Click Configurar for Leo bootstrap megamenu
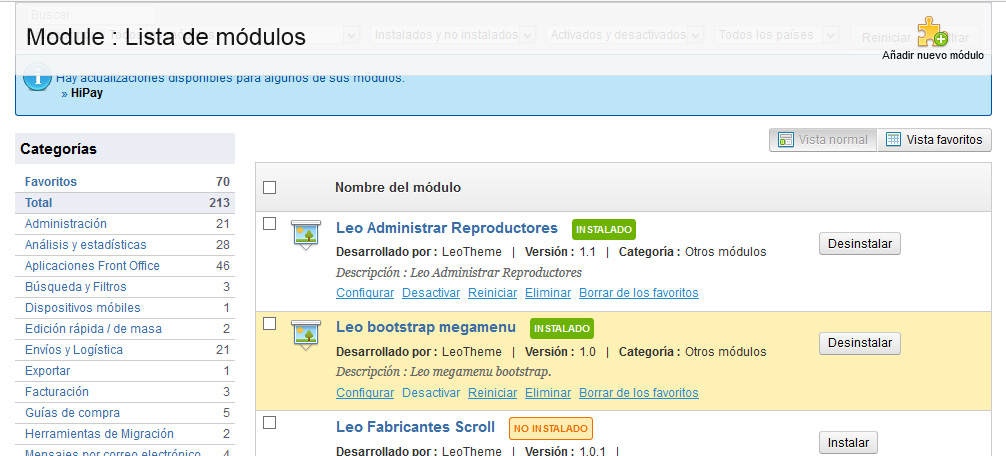Viewport: 1006px width, 456px height. coord(365,393)
